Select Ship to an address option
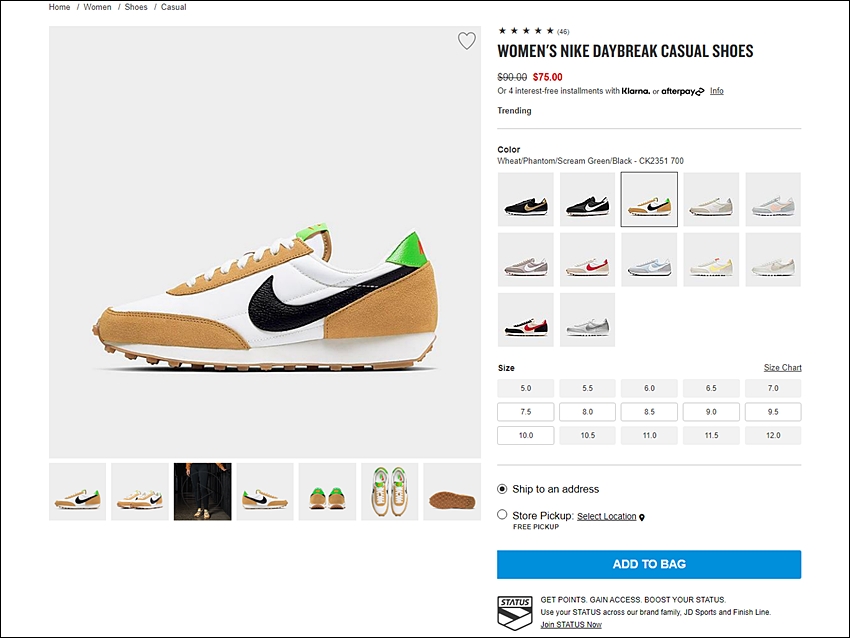The width and height of the screenshot is (850, 638). (503, 489)
